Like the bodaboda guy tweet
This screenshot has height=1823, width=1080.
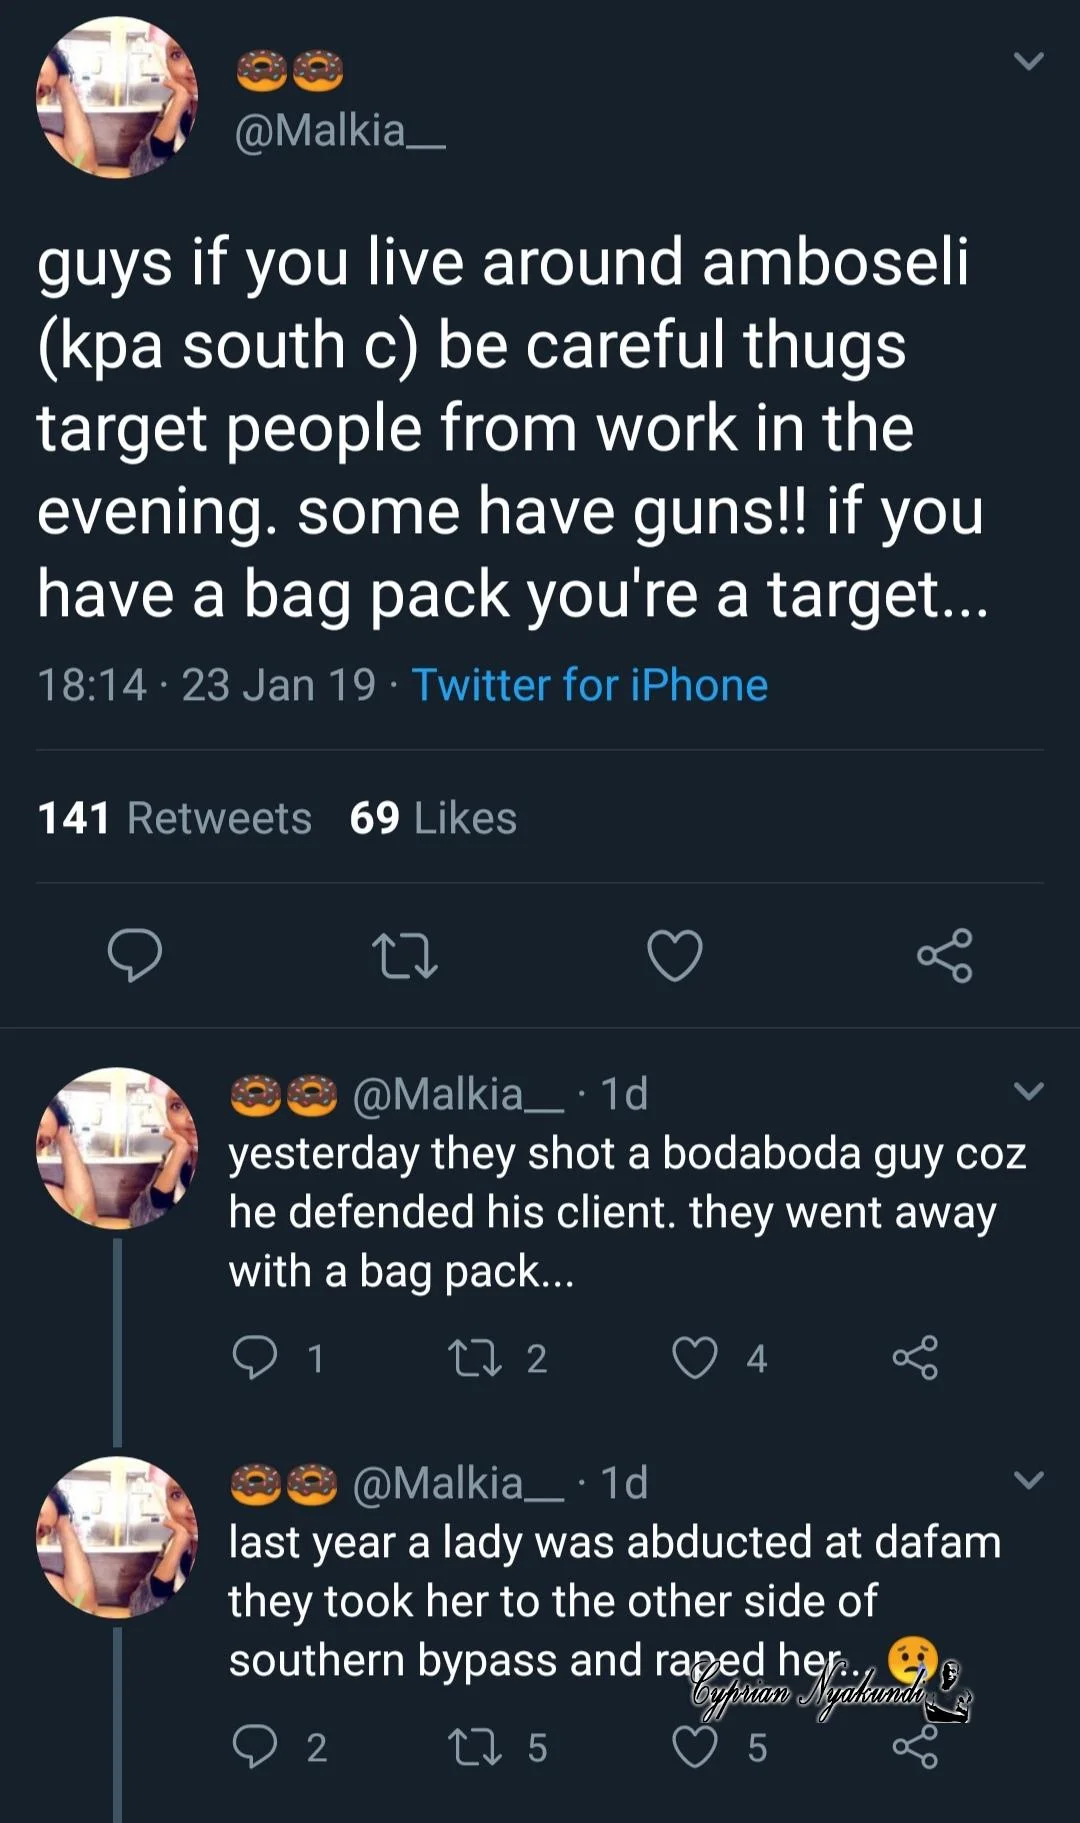tap(695, 1358)
